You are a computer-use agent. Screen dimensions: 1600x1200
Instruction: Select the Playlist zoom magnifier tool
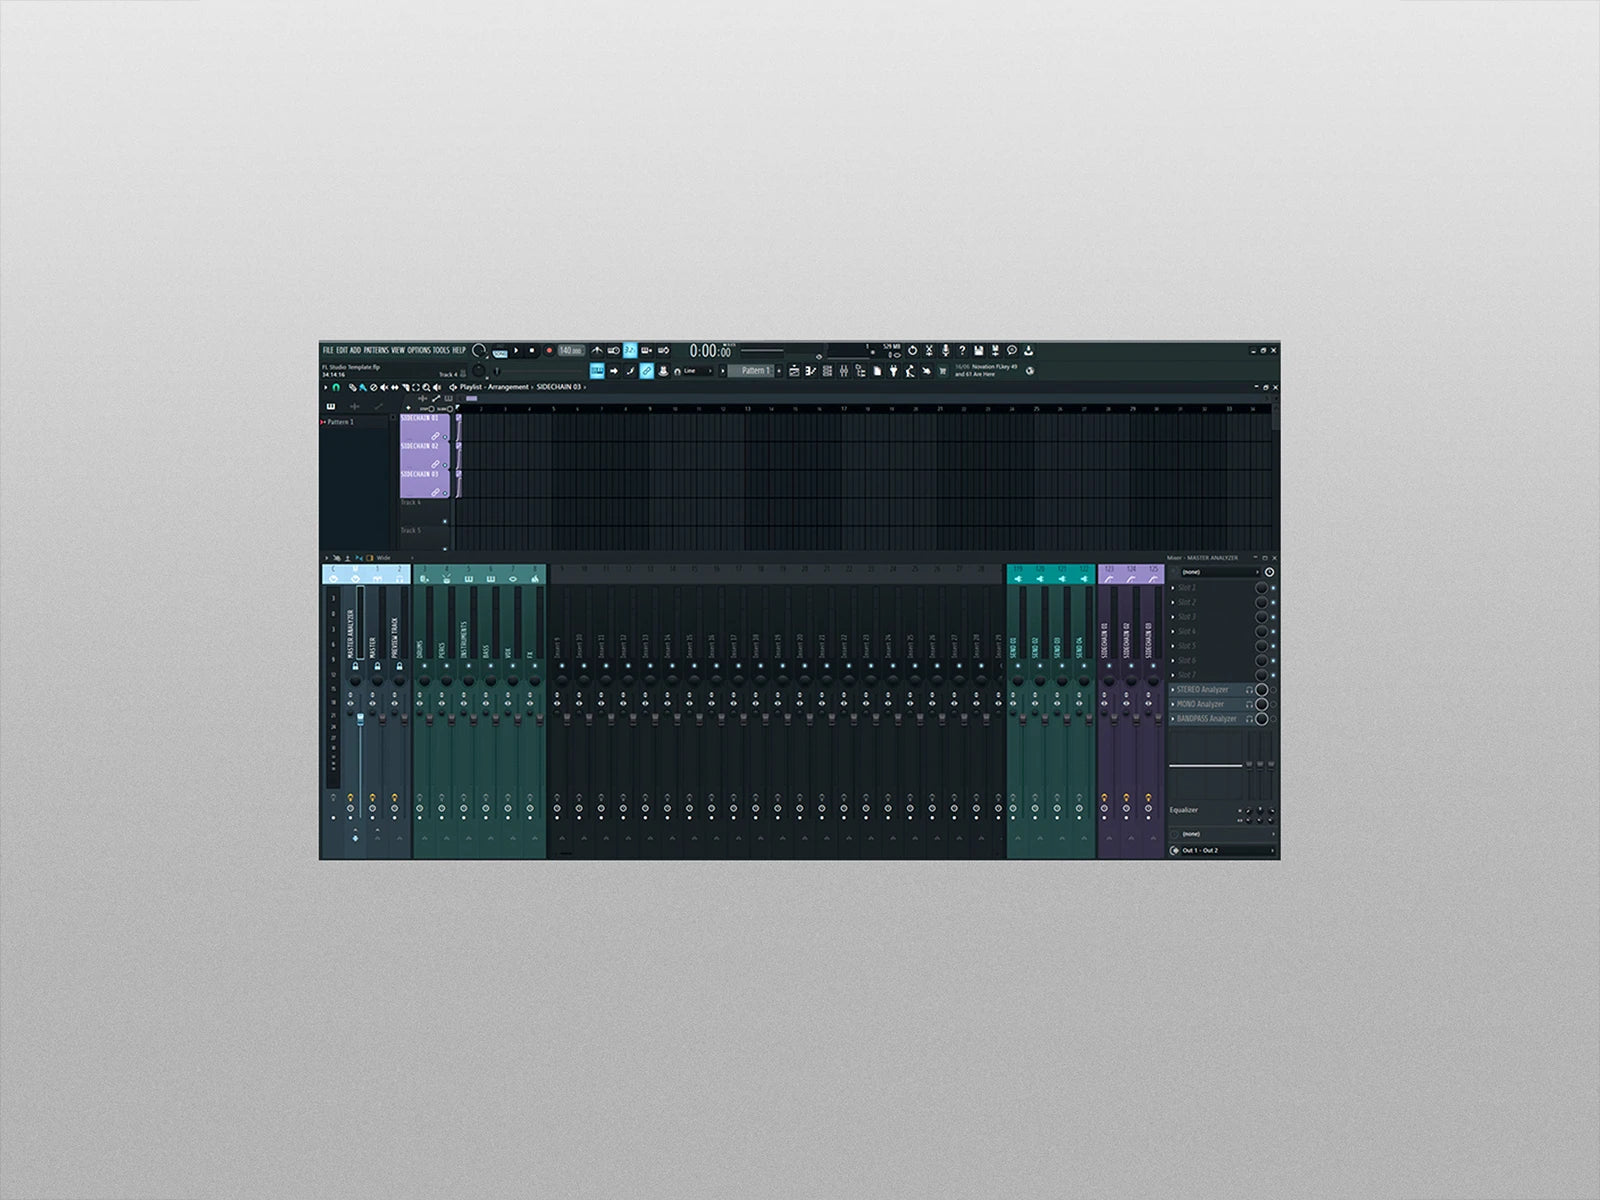pos(426,387)
